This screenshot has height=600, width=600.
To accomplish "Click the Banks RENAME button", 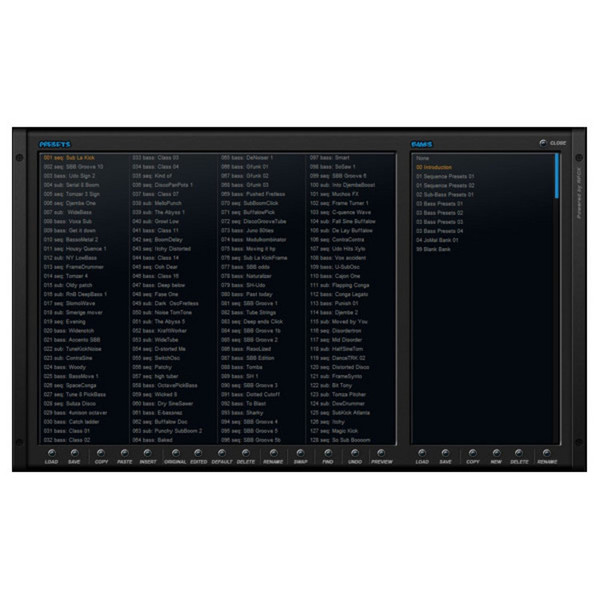I will (547, 453).
